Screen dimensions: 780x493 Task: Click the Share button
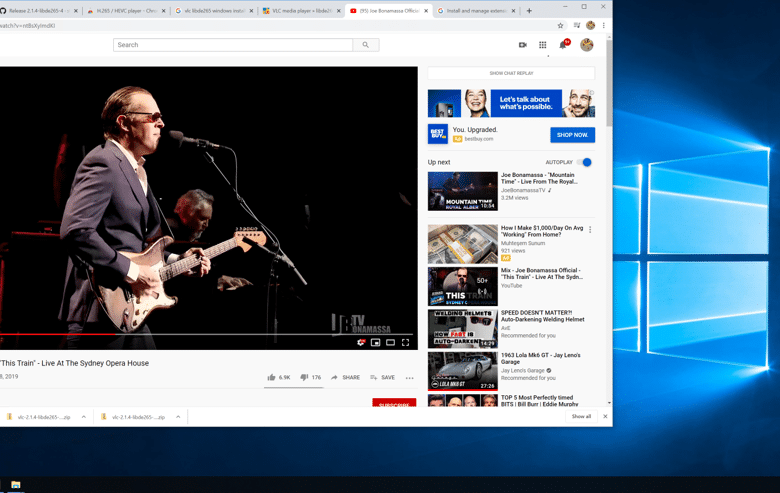click(x=345, y=378)
